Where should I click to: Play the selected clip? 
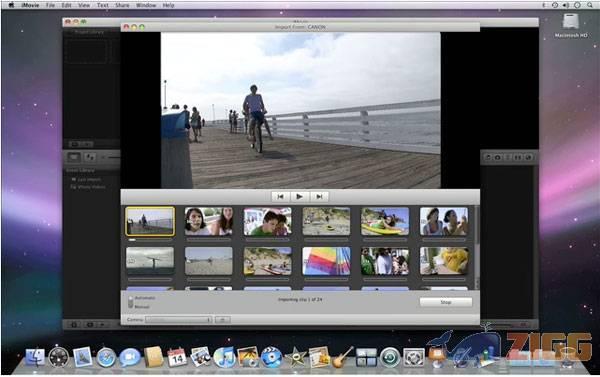300,196
